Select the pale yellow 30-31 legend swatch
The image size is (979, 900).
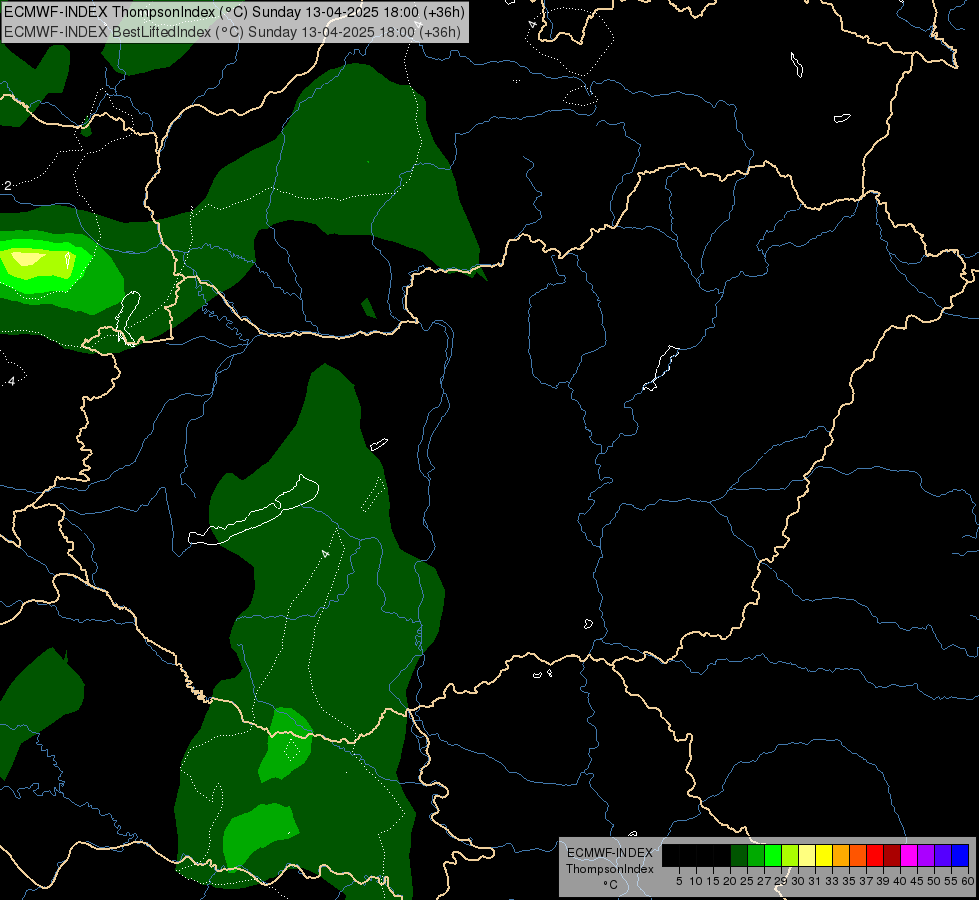pyautogui.click(x=807, y=855)
